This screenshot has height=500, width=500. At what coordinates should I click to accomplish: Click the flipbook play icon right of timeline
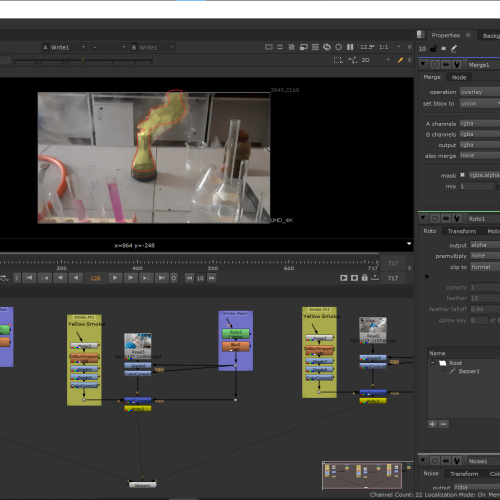tap(344, 278)
